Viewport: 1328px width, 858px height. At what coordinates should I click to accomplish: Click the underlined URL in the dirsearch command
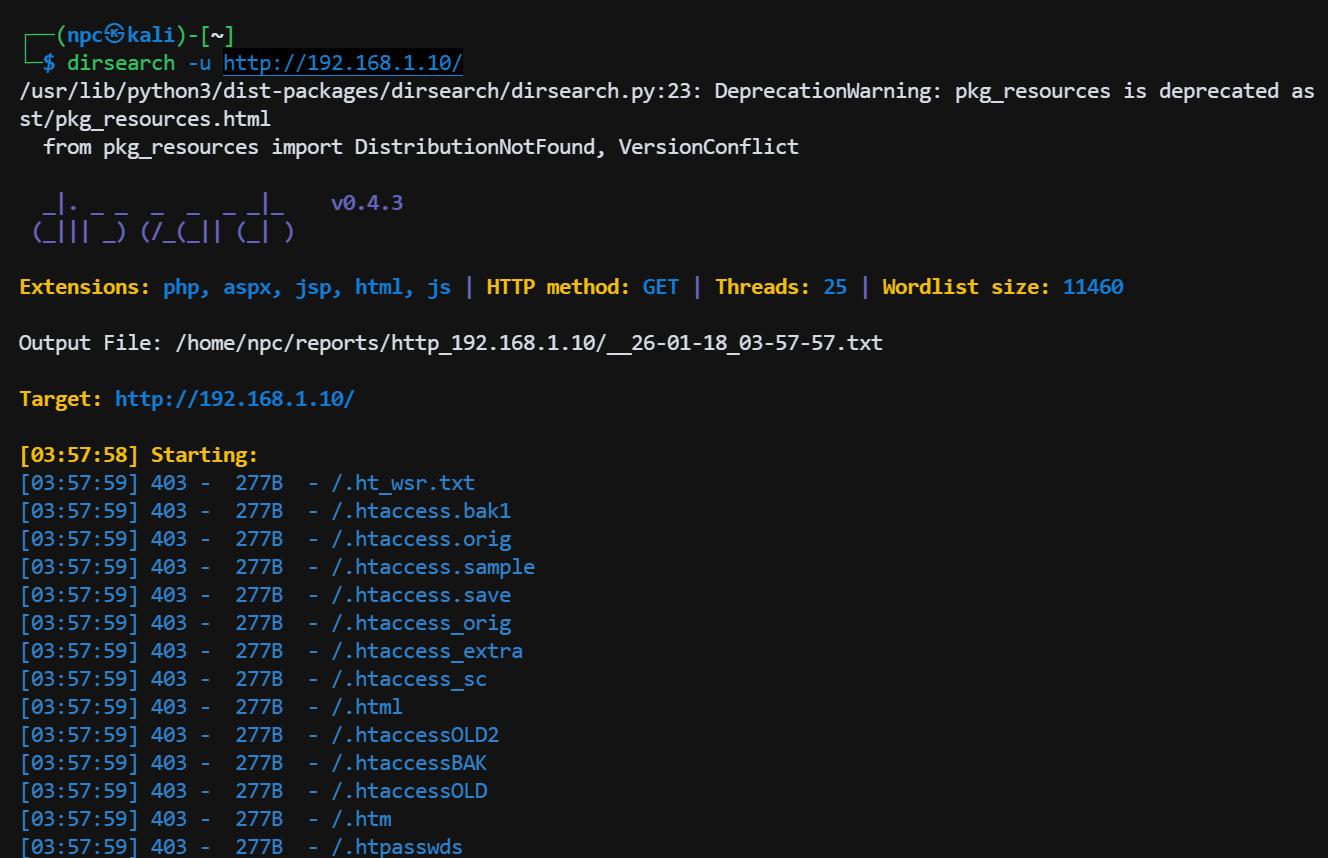(342, 63)
